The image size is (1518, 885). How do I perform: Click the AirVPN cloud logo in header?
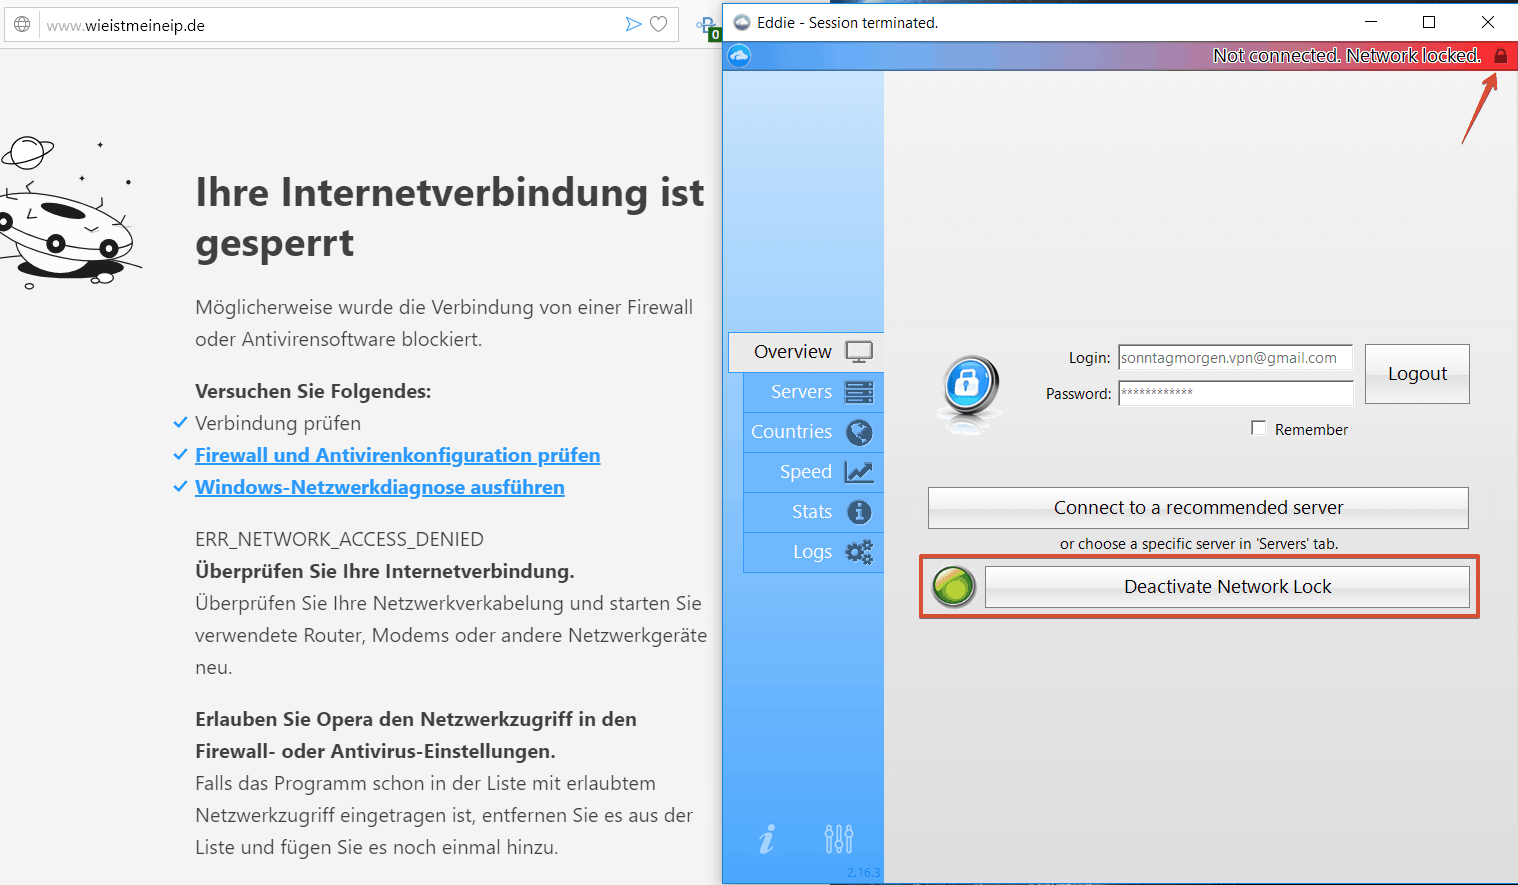[739, 56]
